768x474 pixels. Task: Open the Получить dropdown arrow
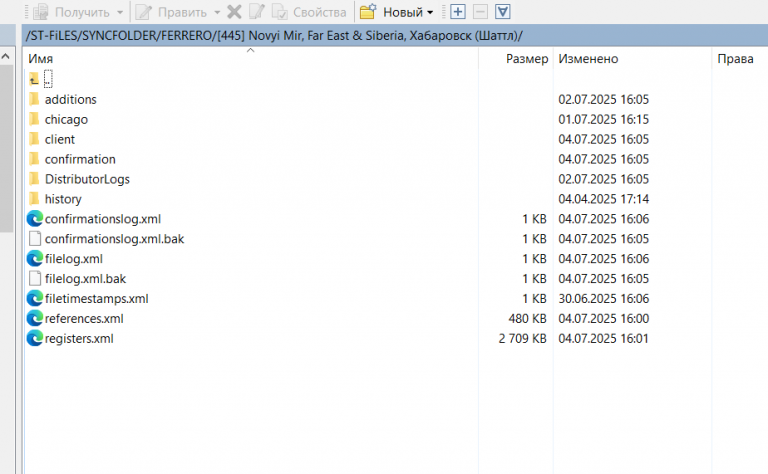[x=120, y=12]
